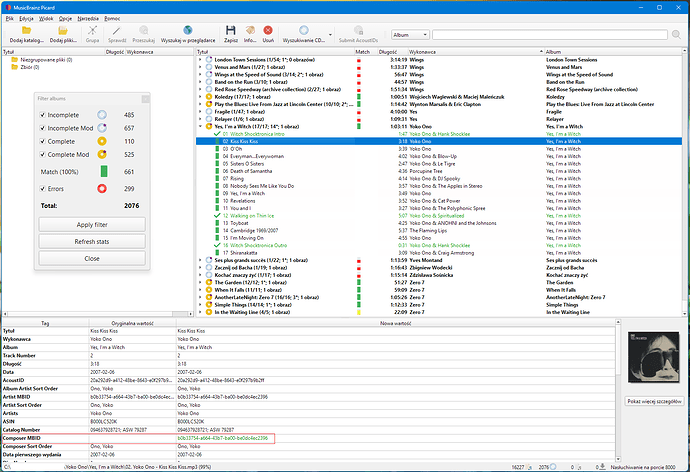Click the Apply filter button
Image resolution: width=690 pixels, height=472 pixels.
point(91,224)
